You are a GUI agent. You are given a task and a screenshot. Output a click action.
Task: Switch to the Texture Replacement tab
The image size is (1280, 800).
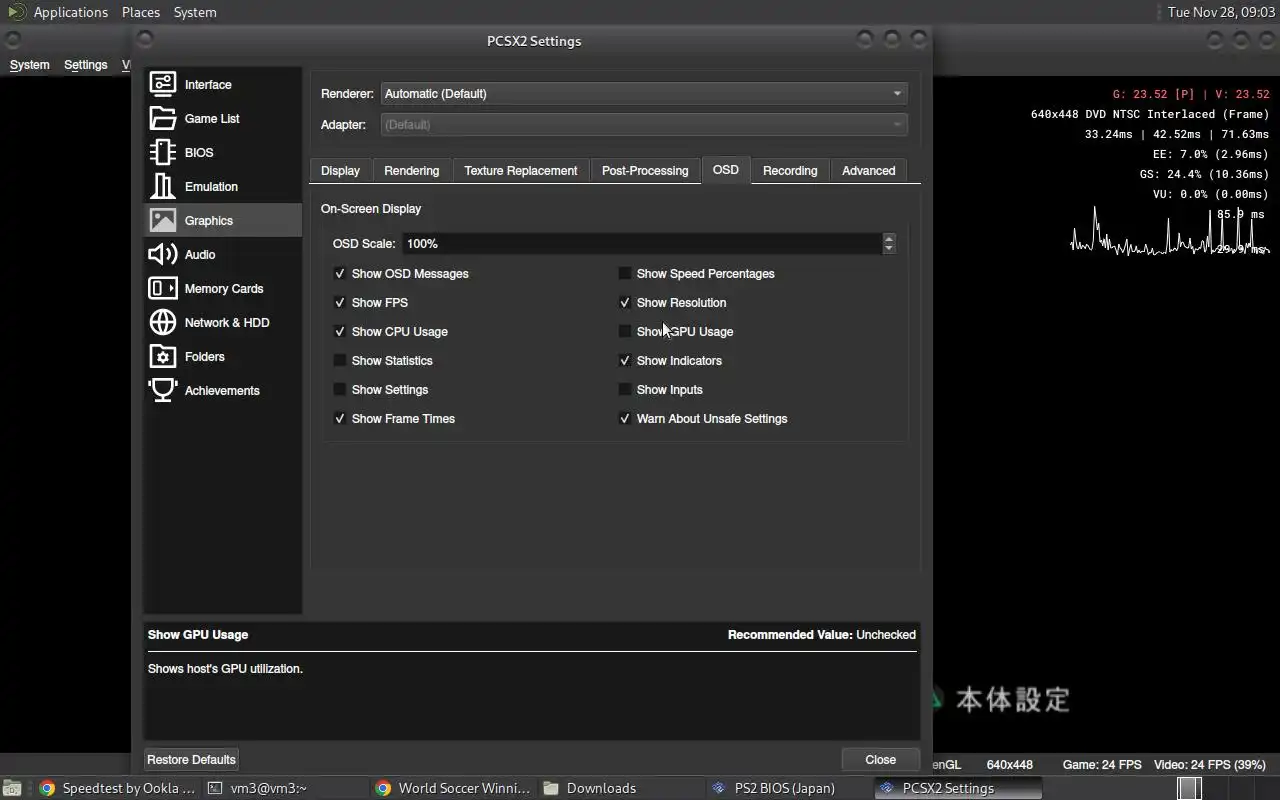520,170
